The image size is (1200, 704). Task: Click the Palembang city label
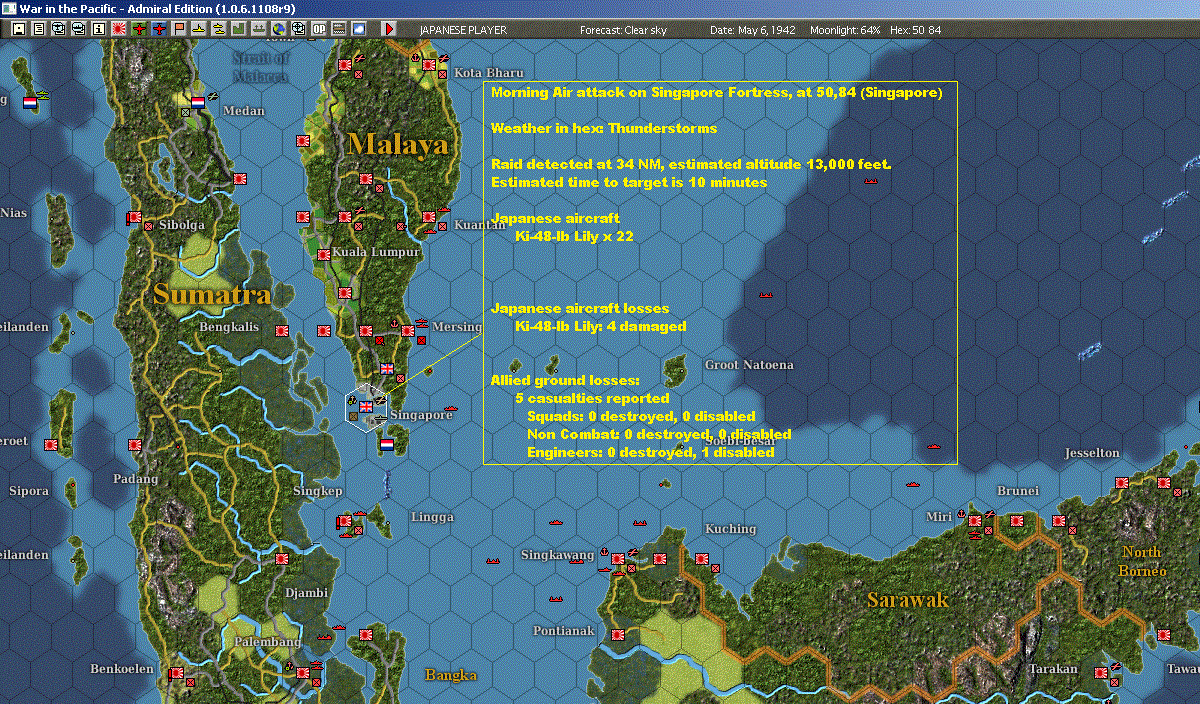267,641
